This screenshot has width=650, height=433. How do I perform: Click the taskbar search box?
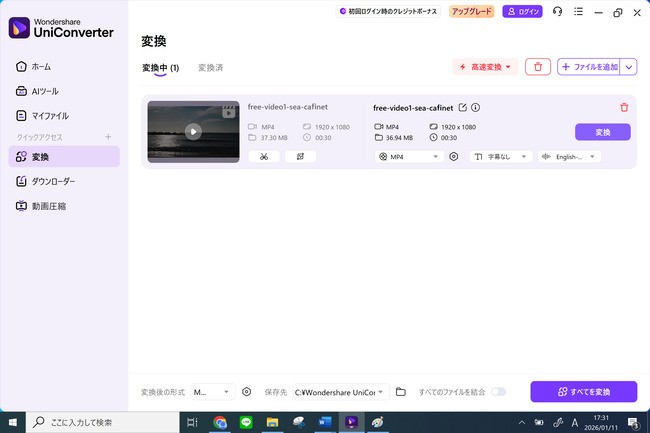coord(103,422)
